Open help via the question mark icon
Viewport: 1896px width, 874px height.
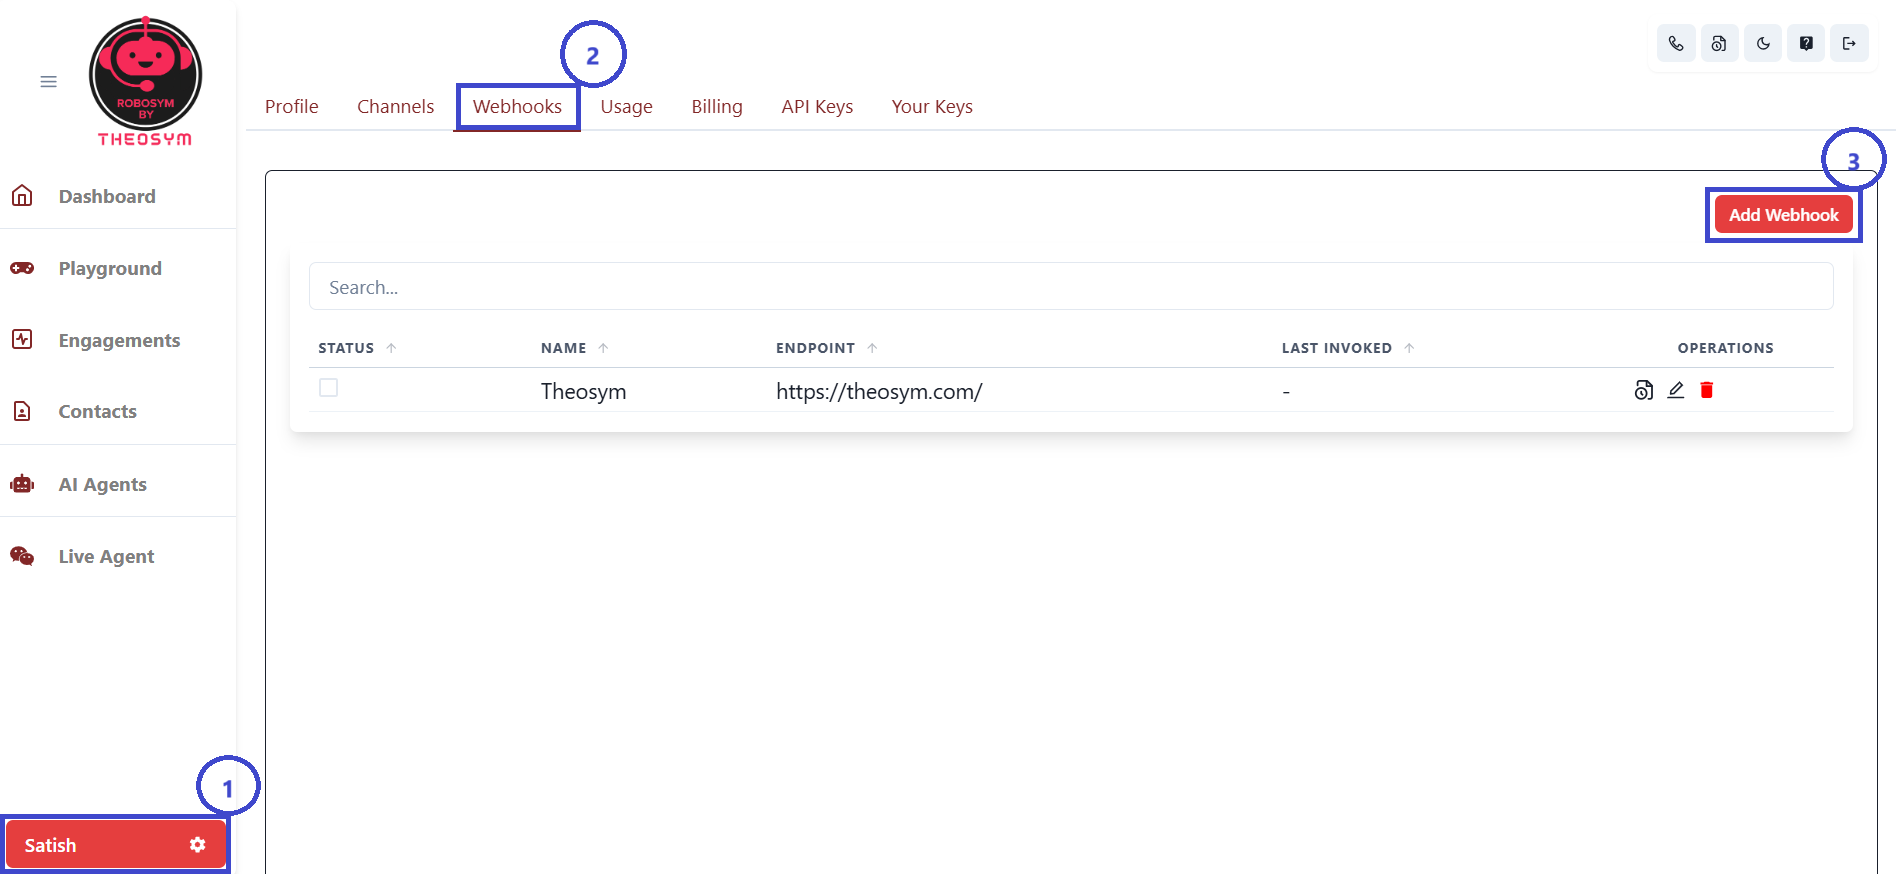[1806, 43]
